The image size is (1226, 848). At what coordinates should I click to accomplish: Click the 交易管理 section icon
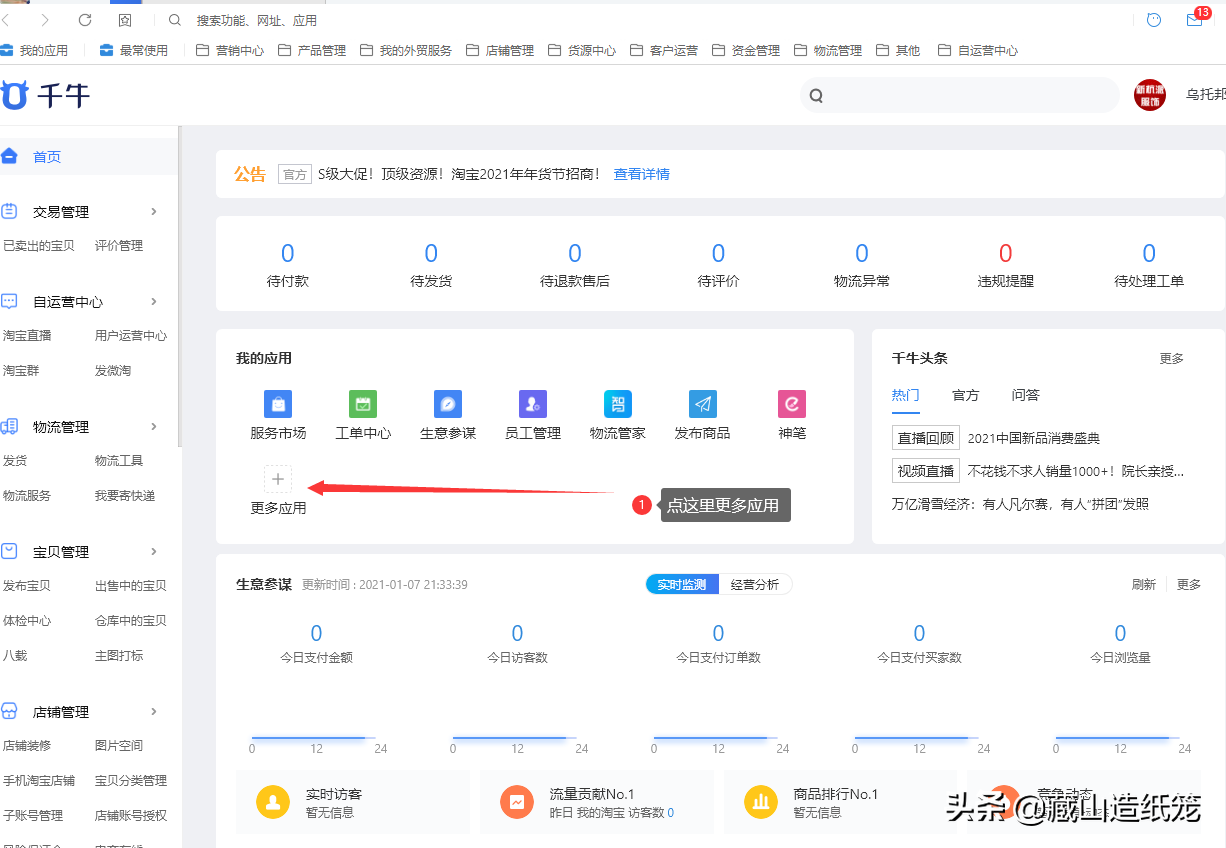click(10, 211)
